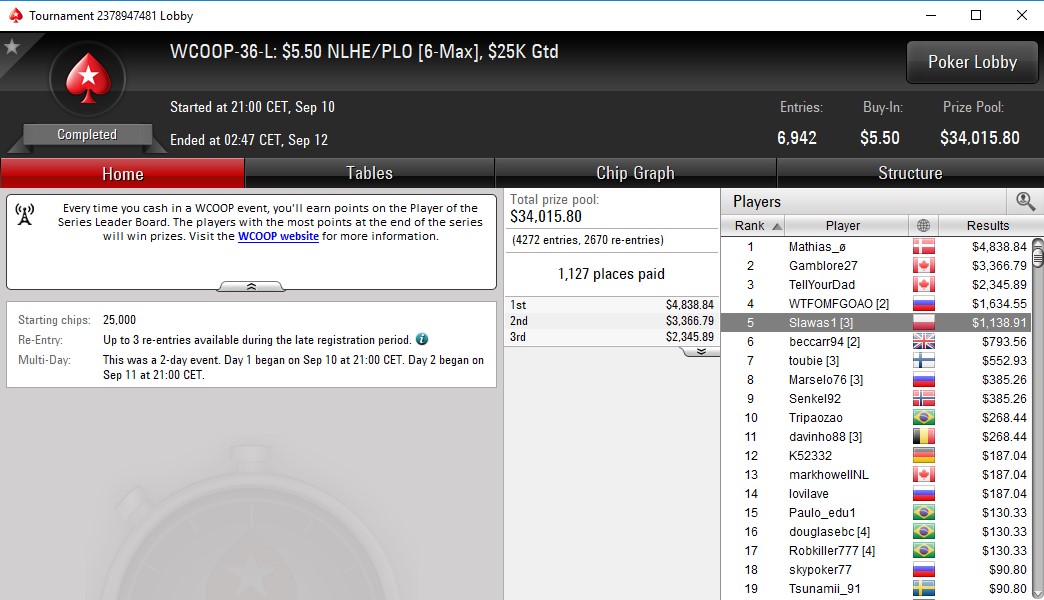Click the broadcast antenna news icon
The image size is (1044, 600).
[25, 214]
